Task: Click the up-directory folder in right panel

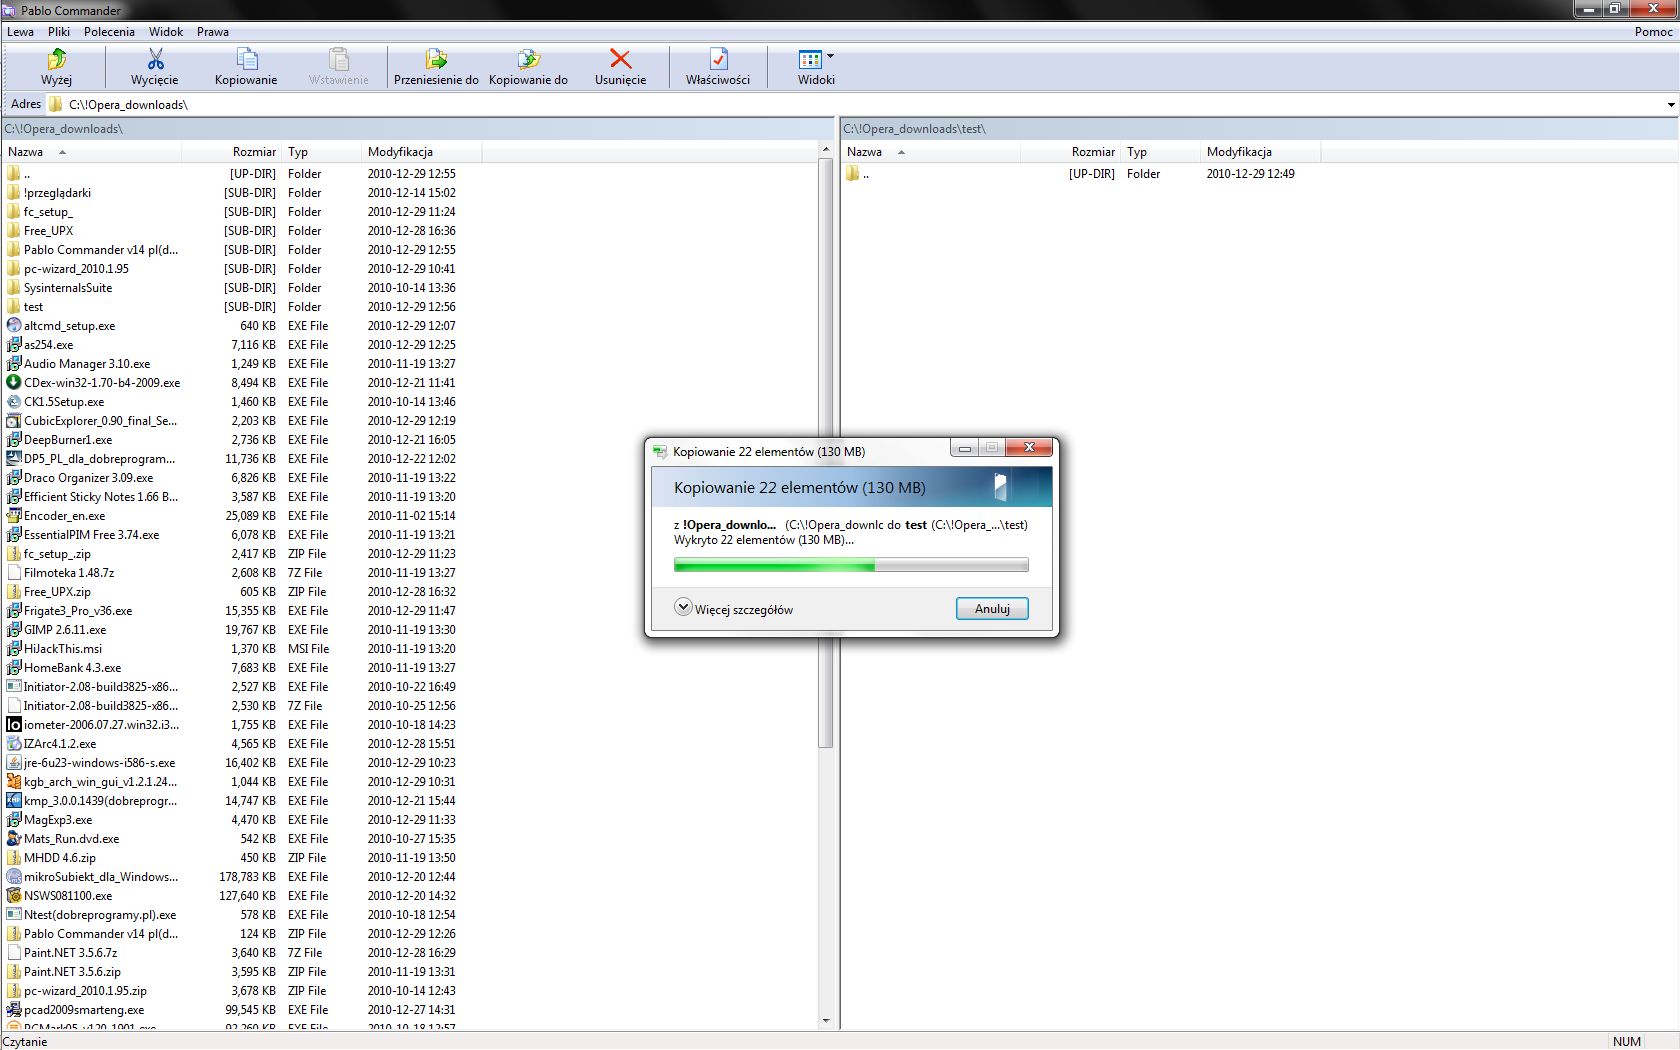Action: tap(853, 174)
